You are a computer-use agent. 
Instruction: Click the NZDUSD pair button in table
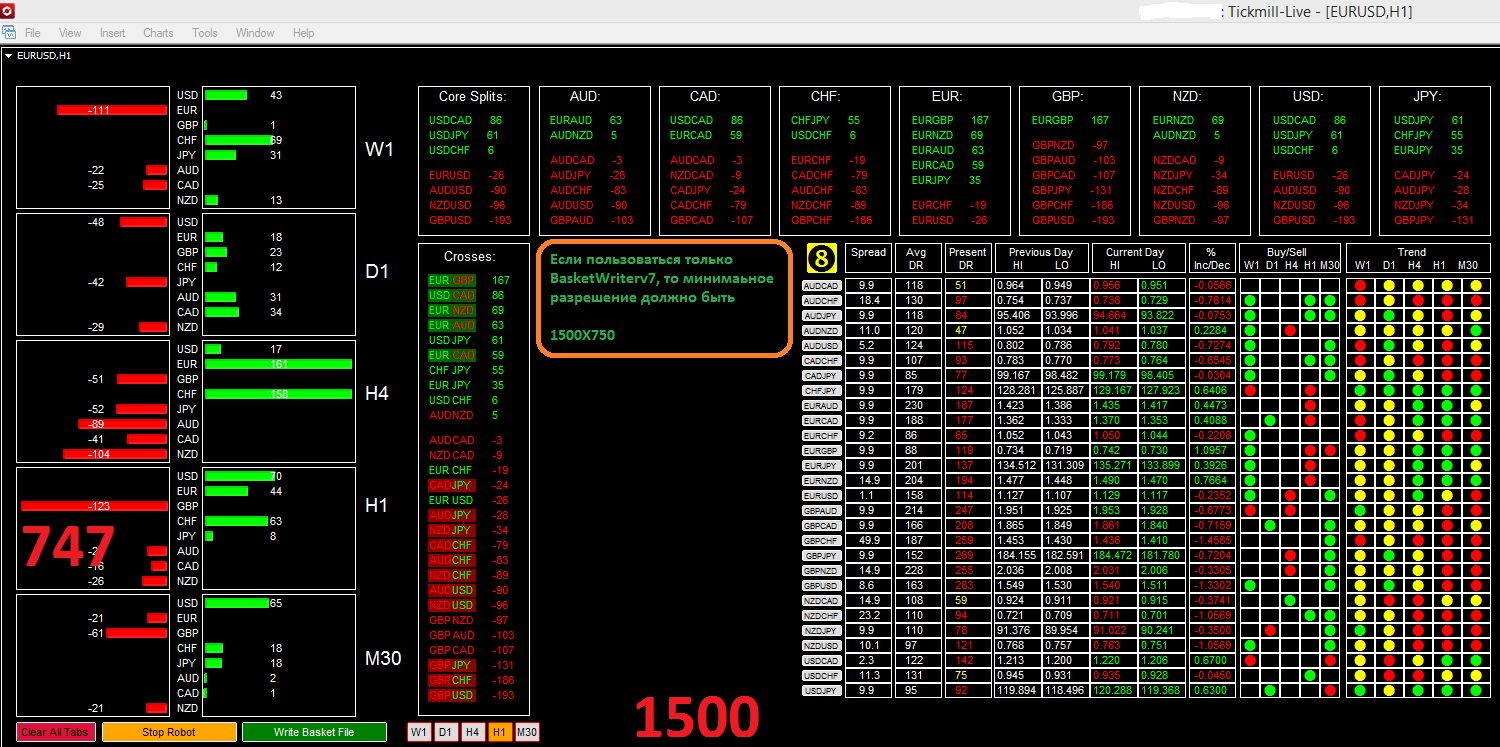coord(822,645)
